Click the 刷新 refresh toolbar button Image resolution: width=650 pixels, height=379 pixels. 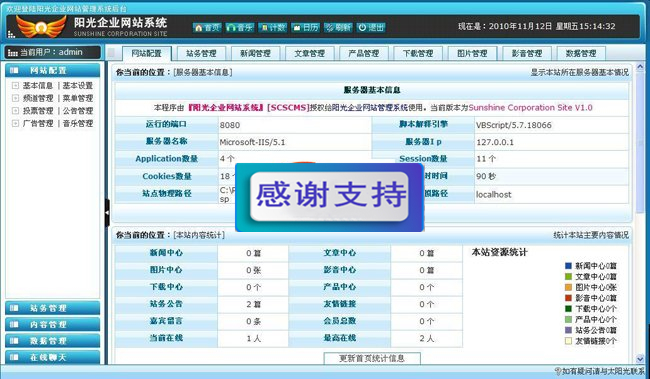coord(338,27)
